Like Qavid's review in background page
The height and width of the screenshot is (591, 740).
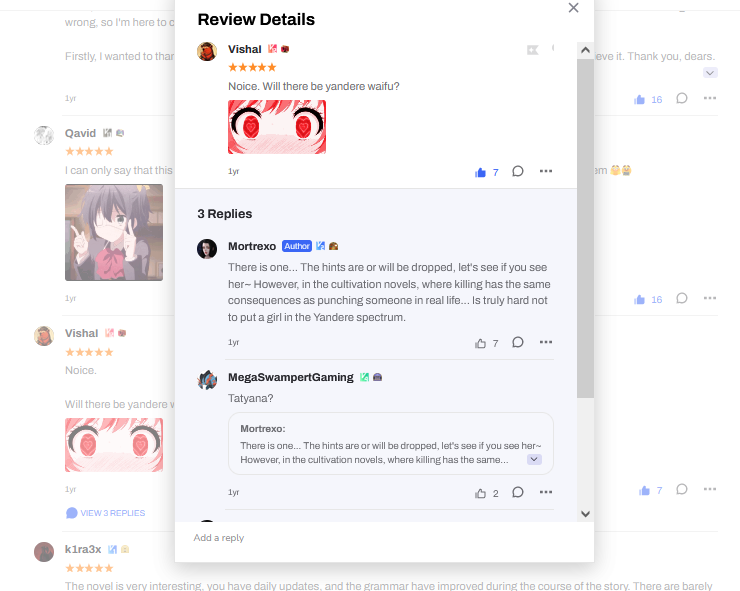[x=639, y=300]
